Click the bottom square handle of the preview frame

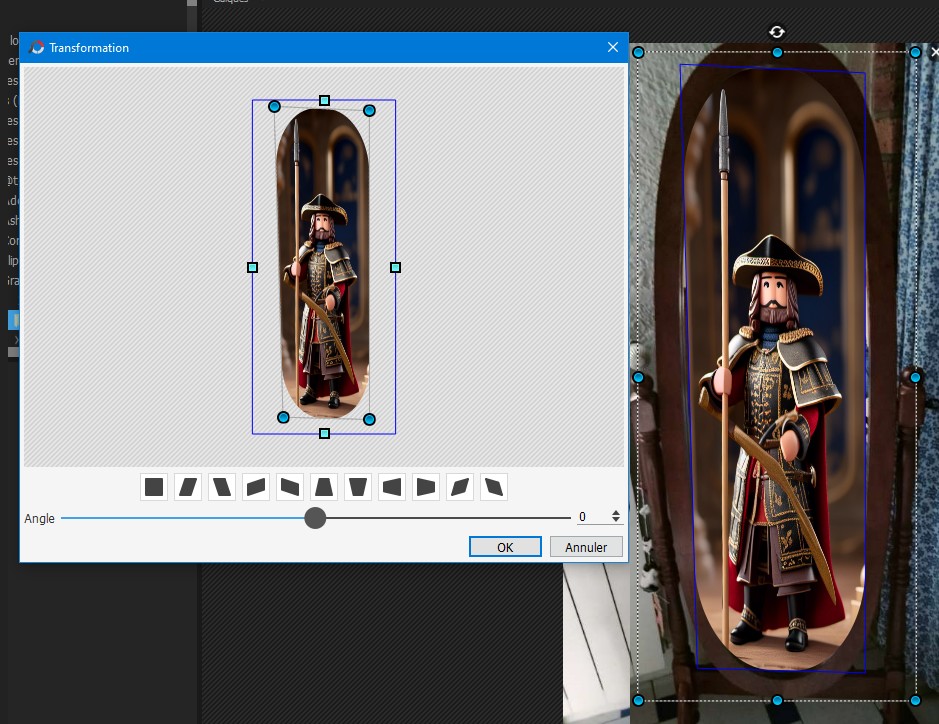324,433
